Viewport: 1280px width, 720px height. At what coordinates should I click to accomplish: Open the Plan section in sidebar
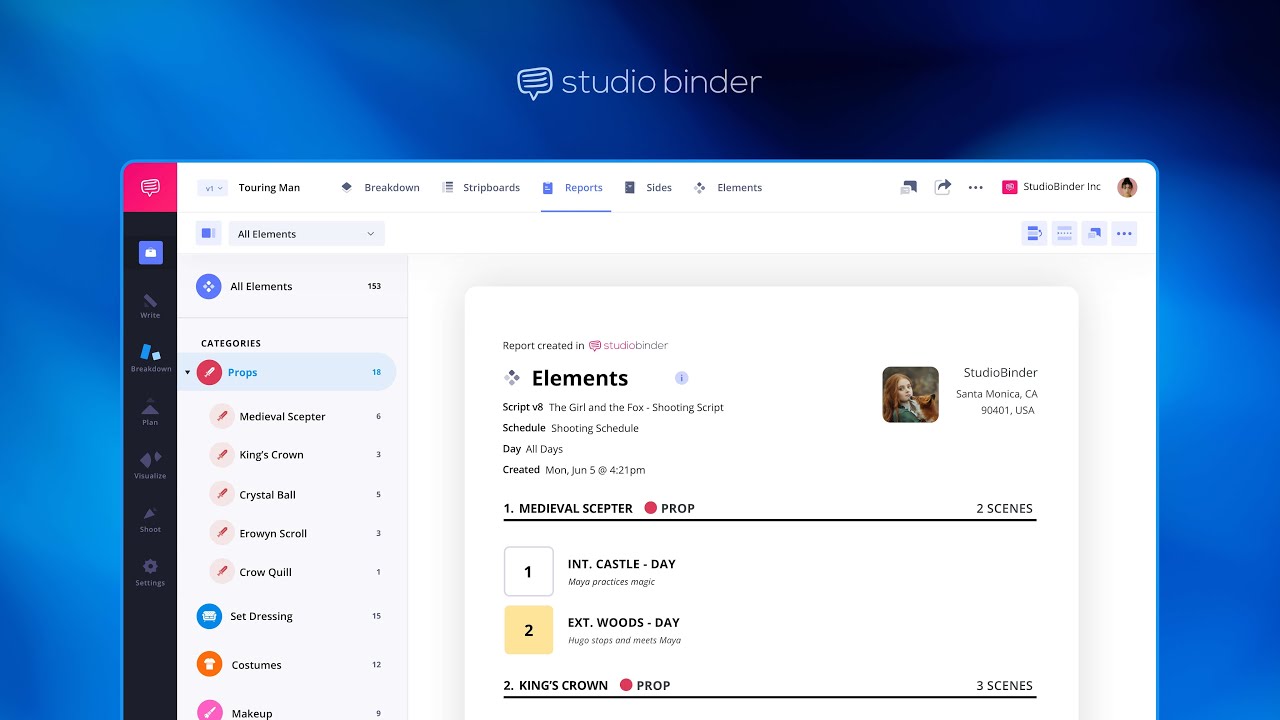[150, 412]
